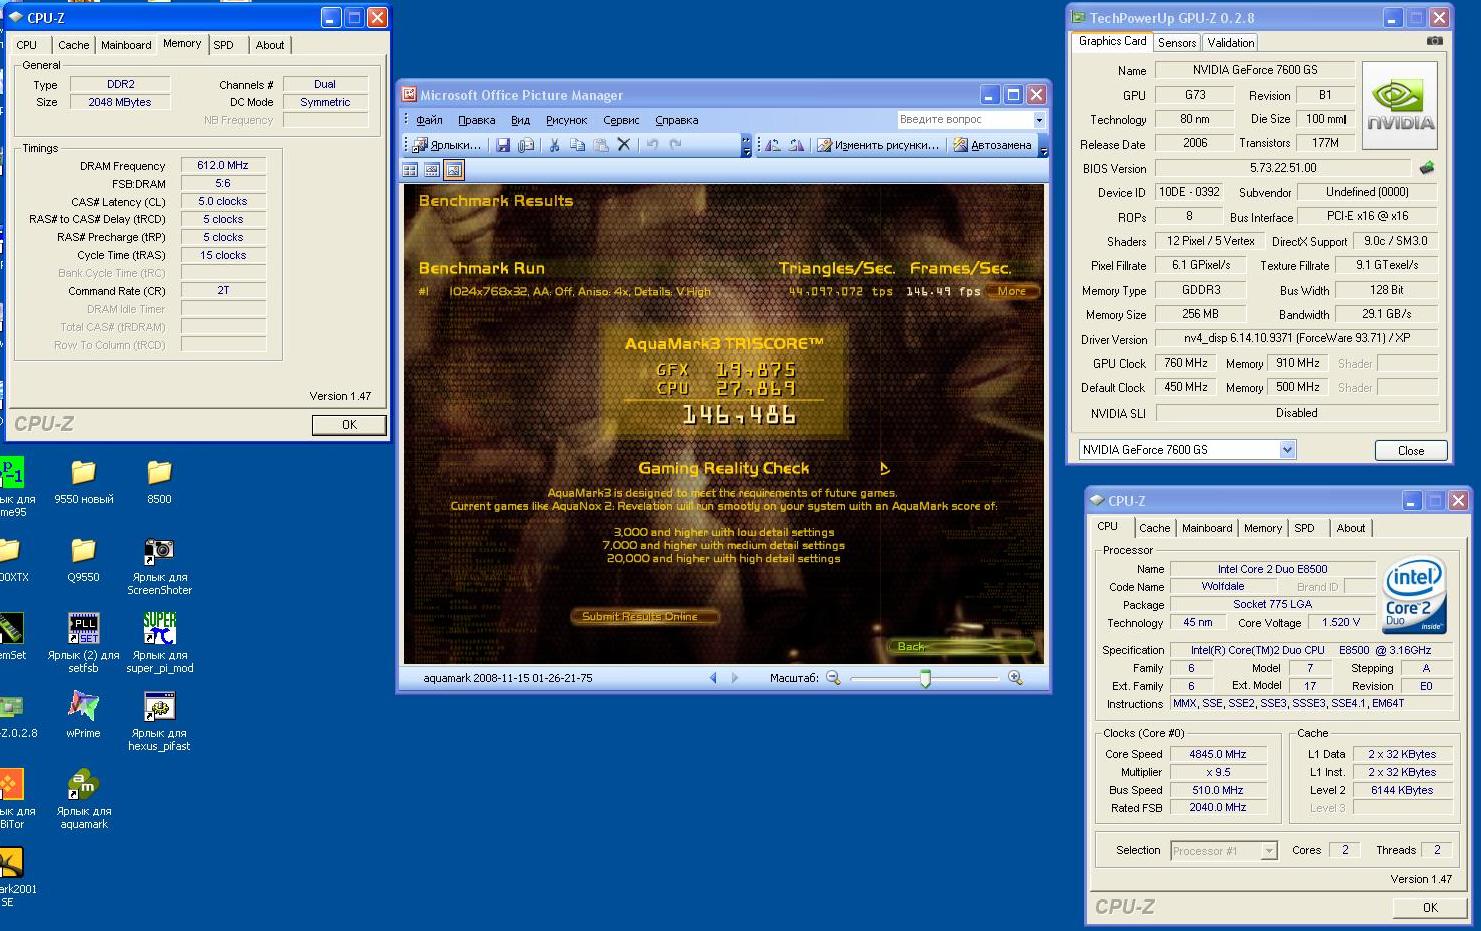The height and width of the screenshot is (931, 1481).
Task: Open the help question box dropdown arrow
Action: 1039,120
